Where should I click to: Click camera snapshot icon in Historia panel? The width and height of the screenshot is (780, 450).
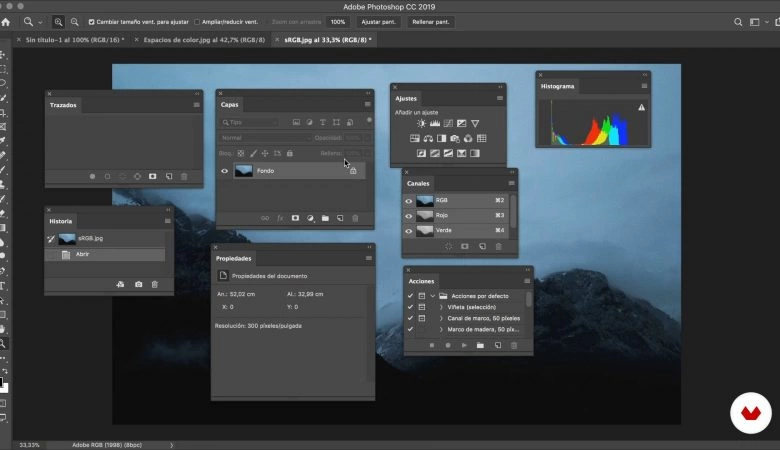click(x=138, y=284)
